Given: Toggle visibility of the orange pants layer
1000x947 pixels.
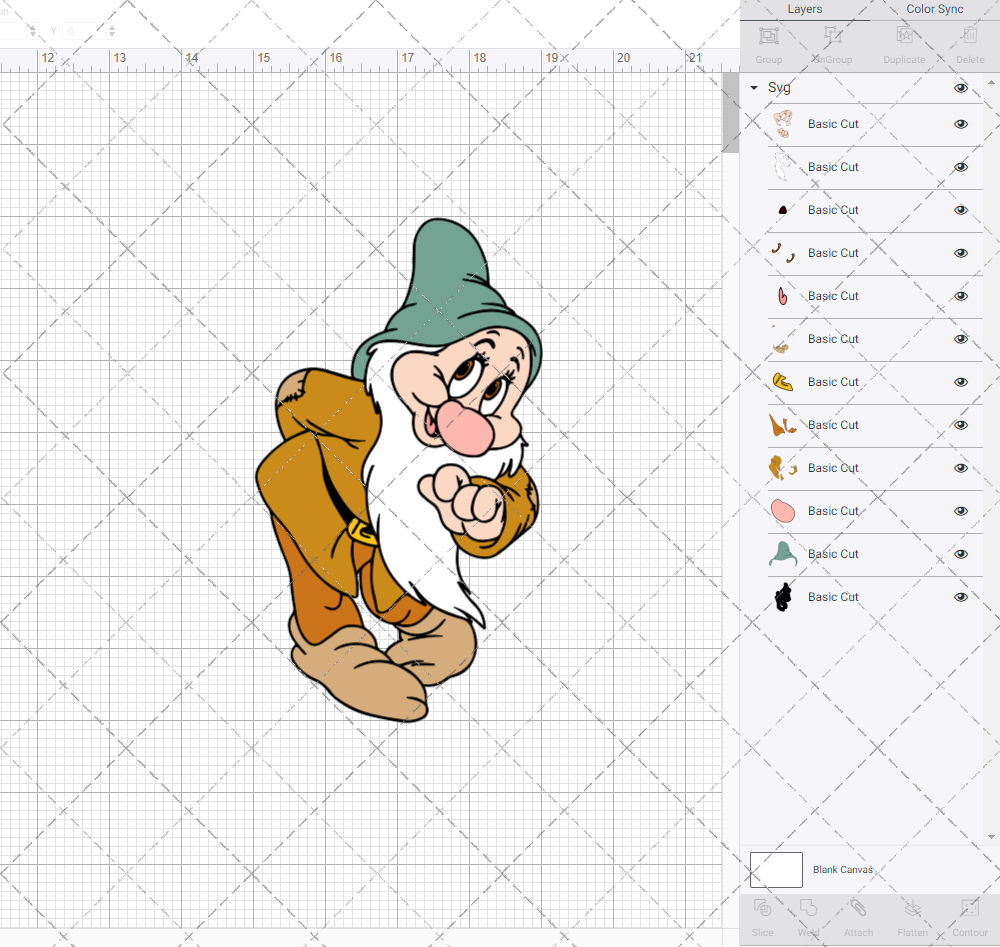Looking at the screenshot, I should point(960,425).
